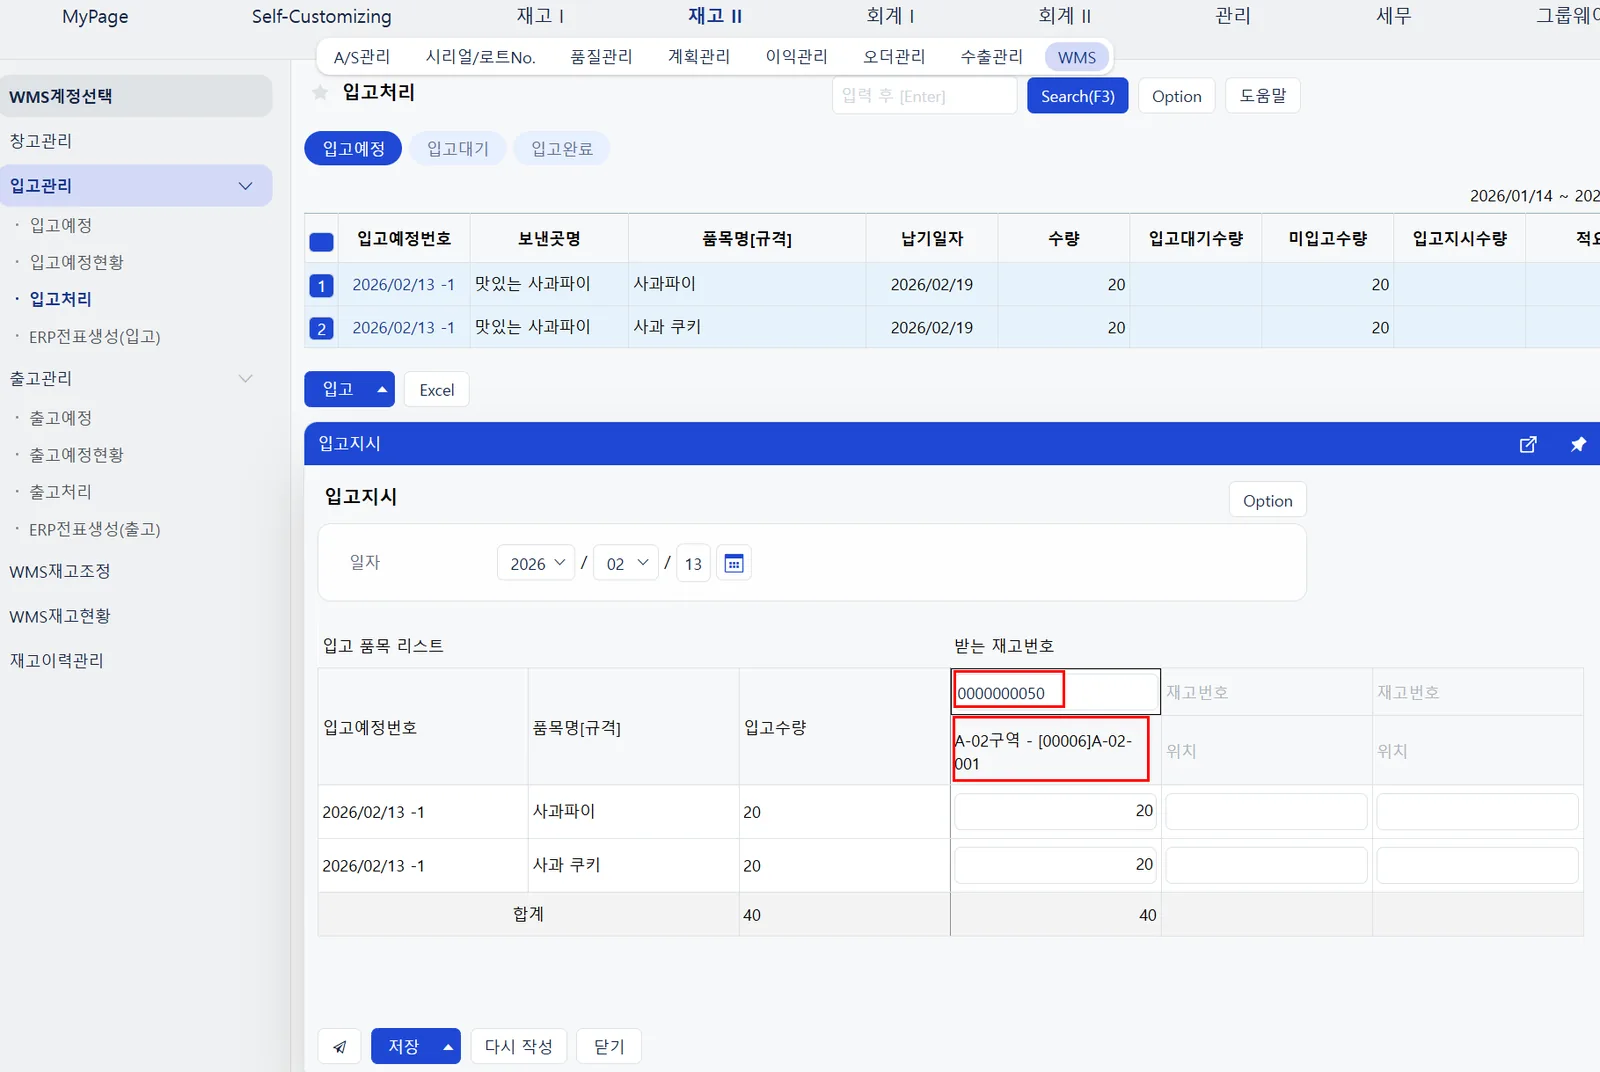Click the favorite star beside 입고처리
The image size is (1600, 1072).
320,93
